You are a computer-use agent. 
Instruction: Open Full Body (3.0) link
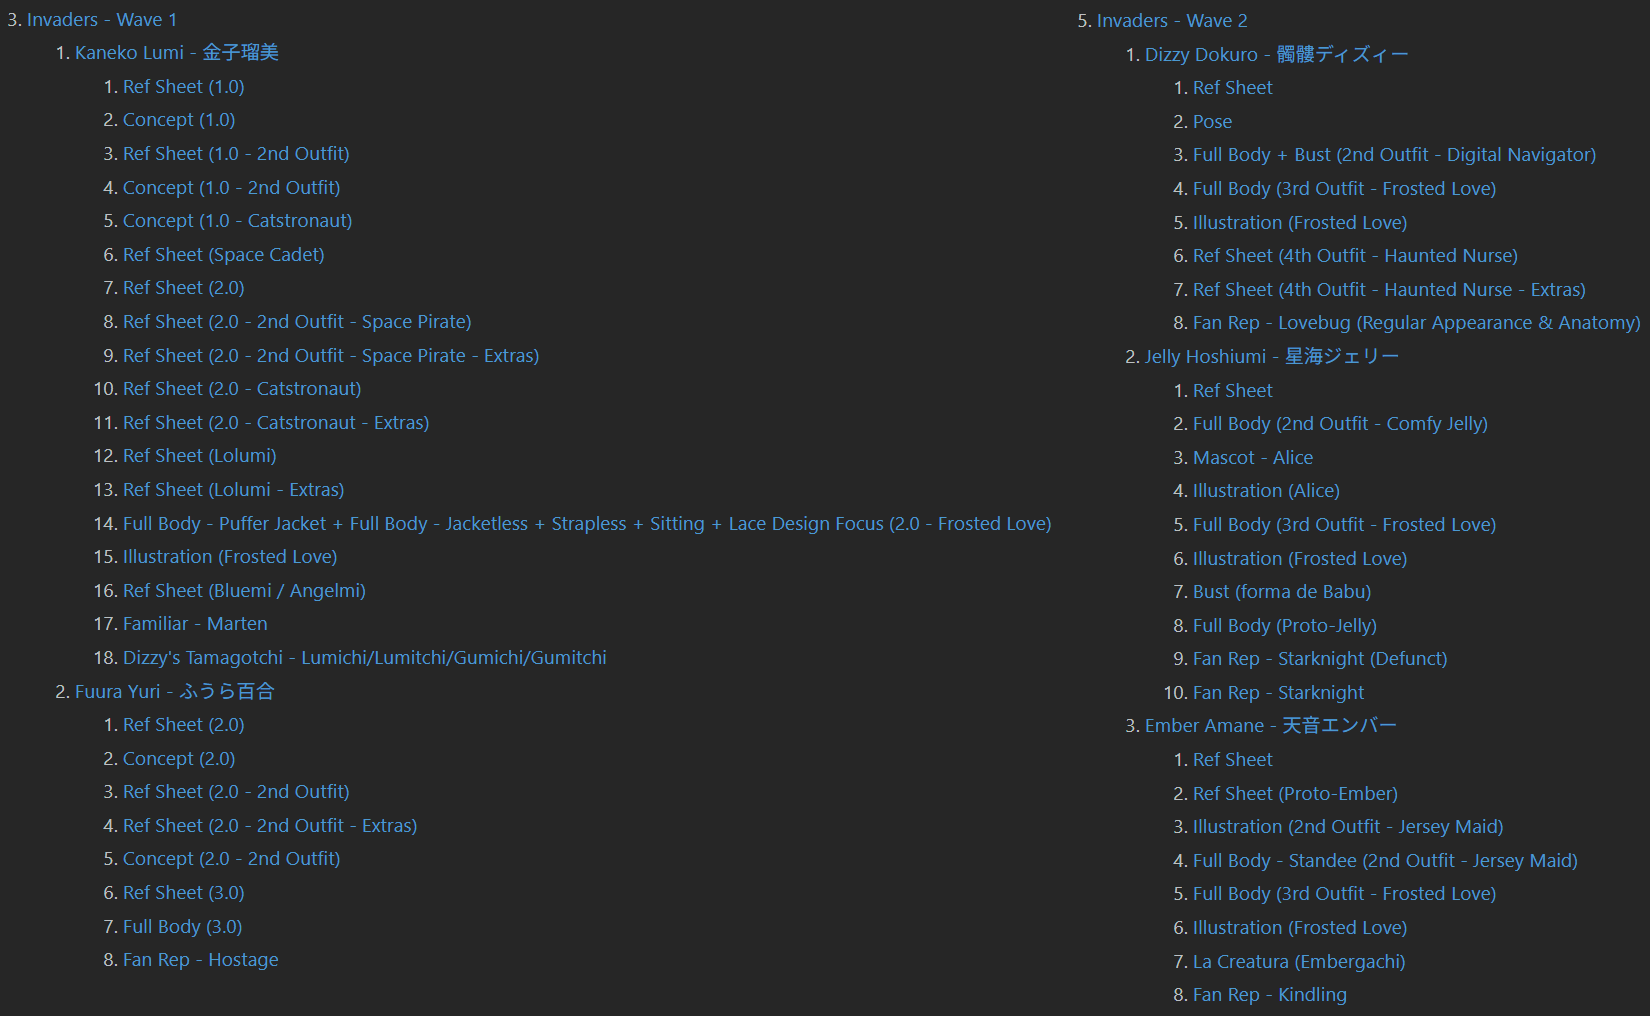182,926
